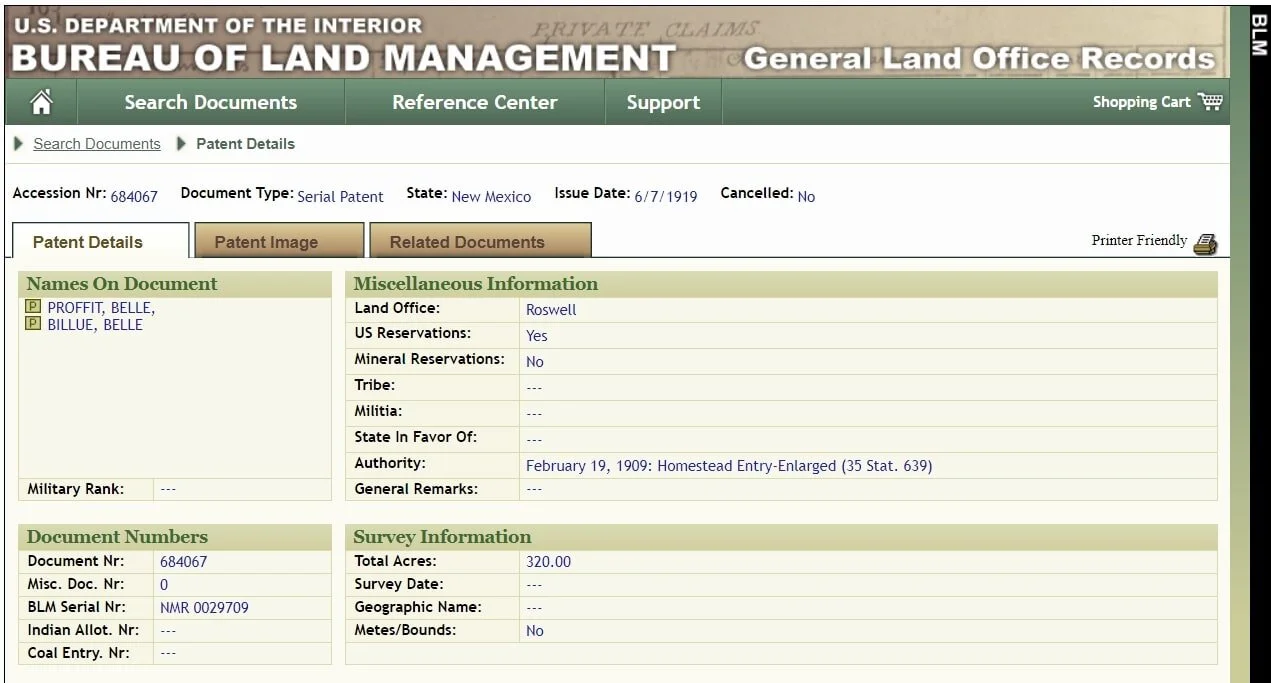Screen dimensions: 1271x683
Task: Open the Shopping Cart icon
Action: [1210, 102]
